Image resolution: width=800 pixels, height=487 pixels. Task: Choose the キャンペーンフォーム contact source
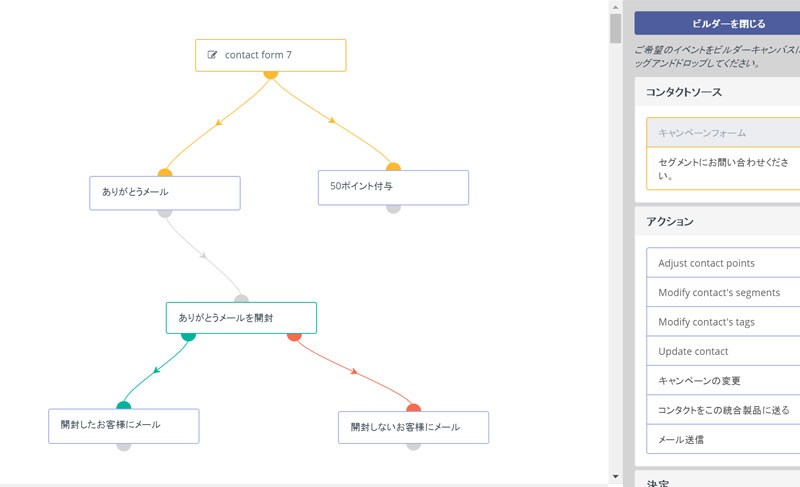723,133
